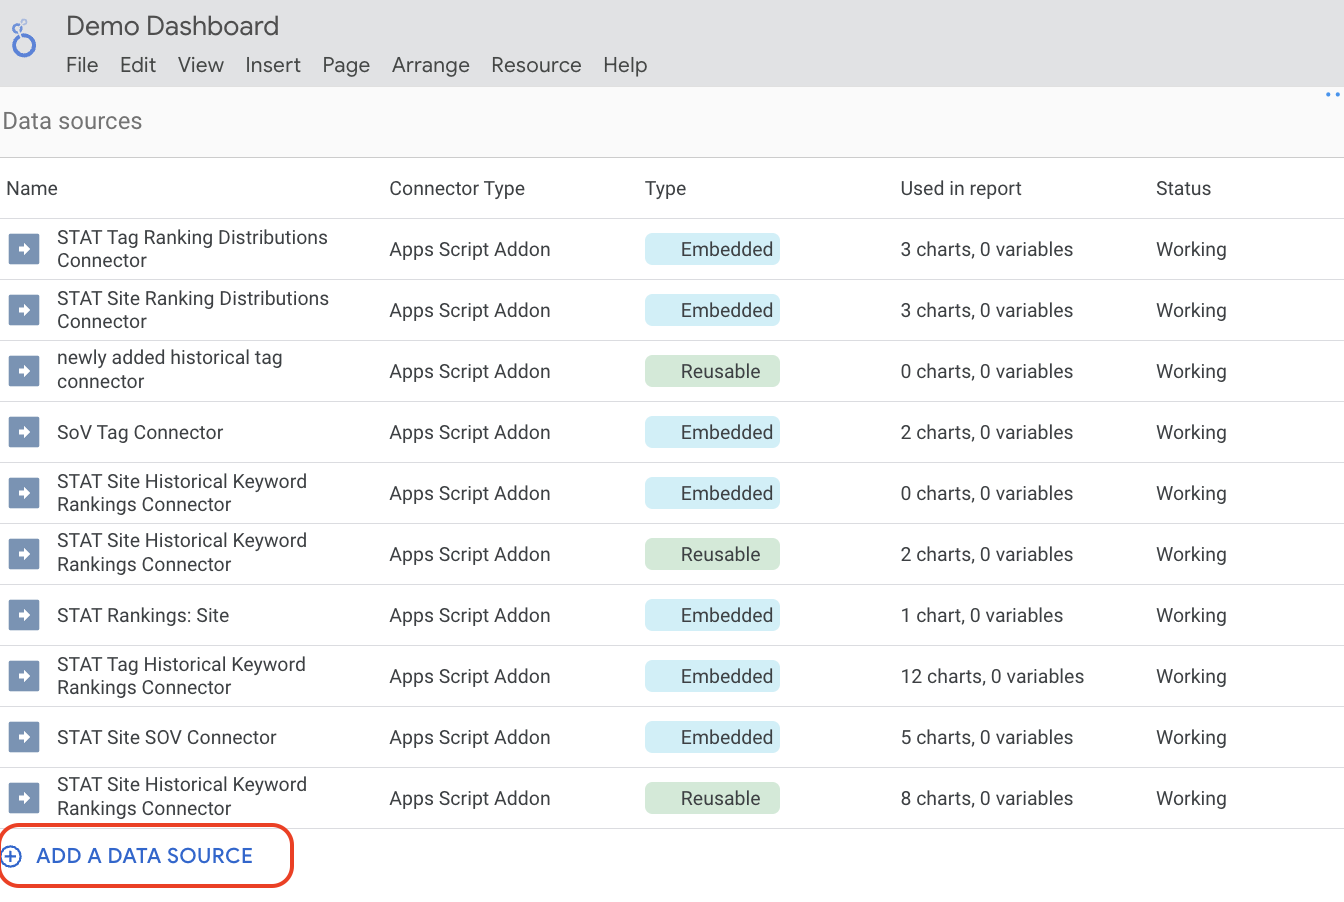Click the SoV Tag Connector row icon
The width and height of the screenshot is (1344, 902).
point(24,432)
